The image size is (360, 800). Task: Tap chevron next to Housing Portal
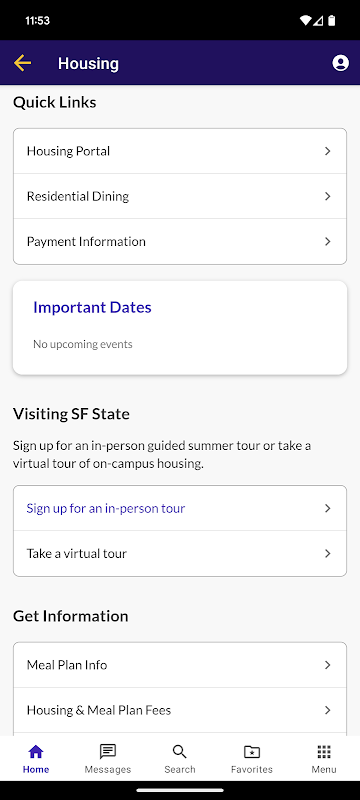328,151
